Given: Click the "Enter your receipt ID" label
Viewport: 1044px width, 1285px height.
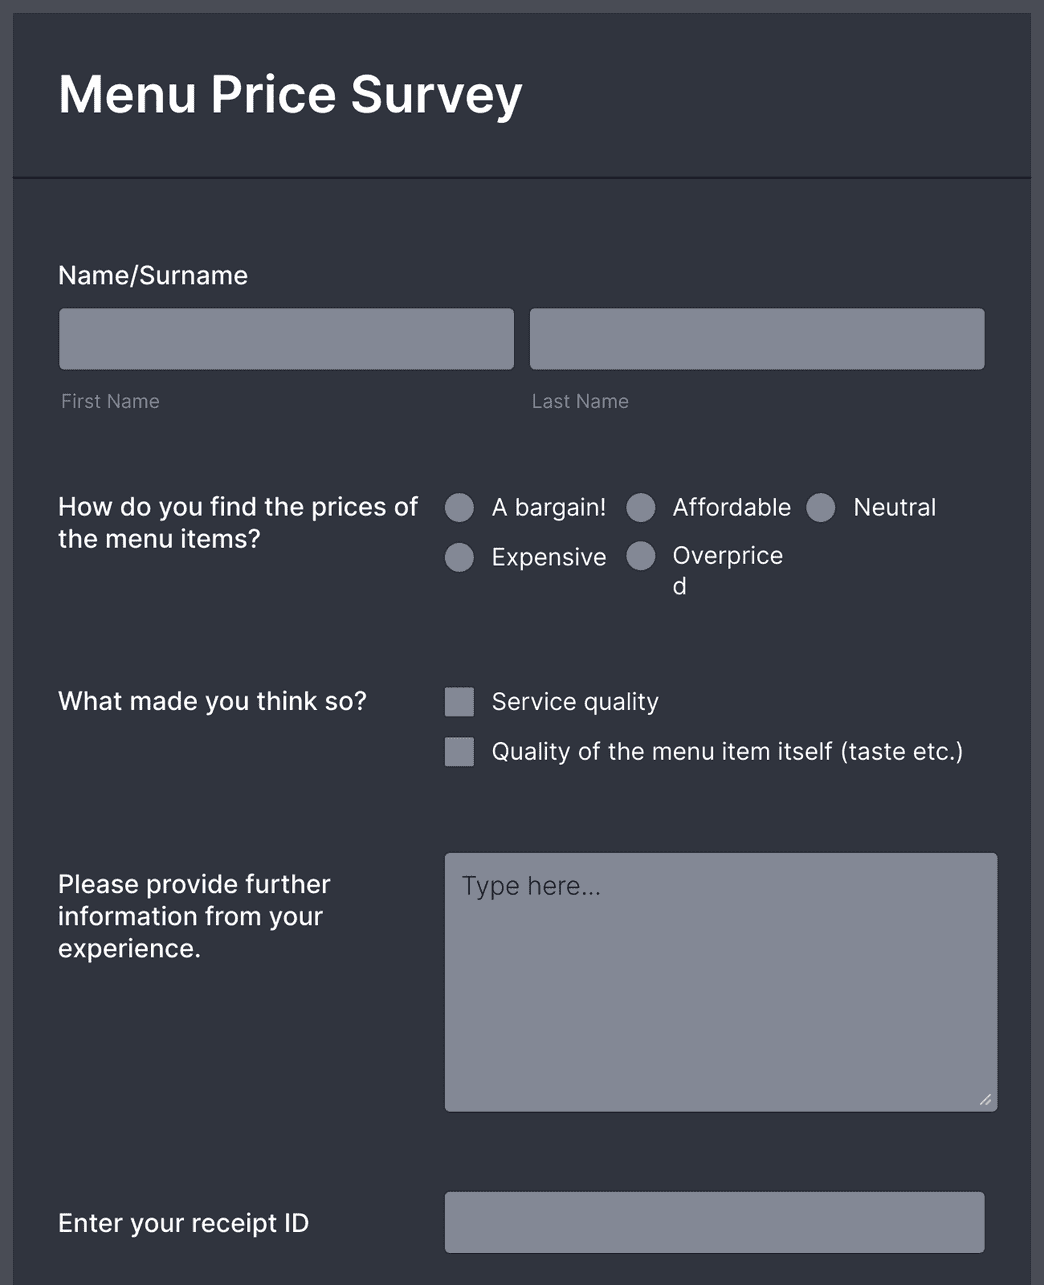Looking at the screenshot, I should [184, 1222].
